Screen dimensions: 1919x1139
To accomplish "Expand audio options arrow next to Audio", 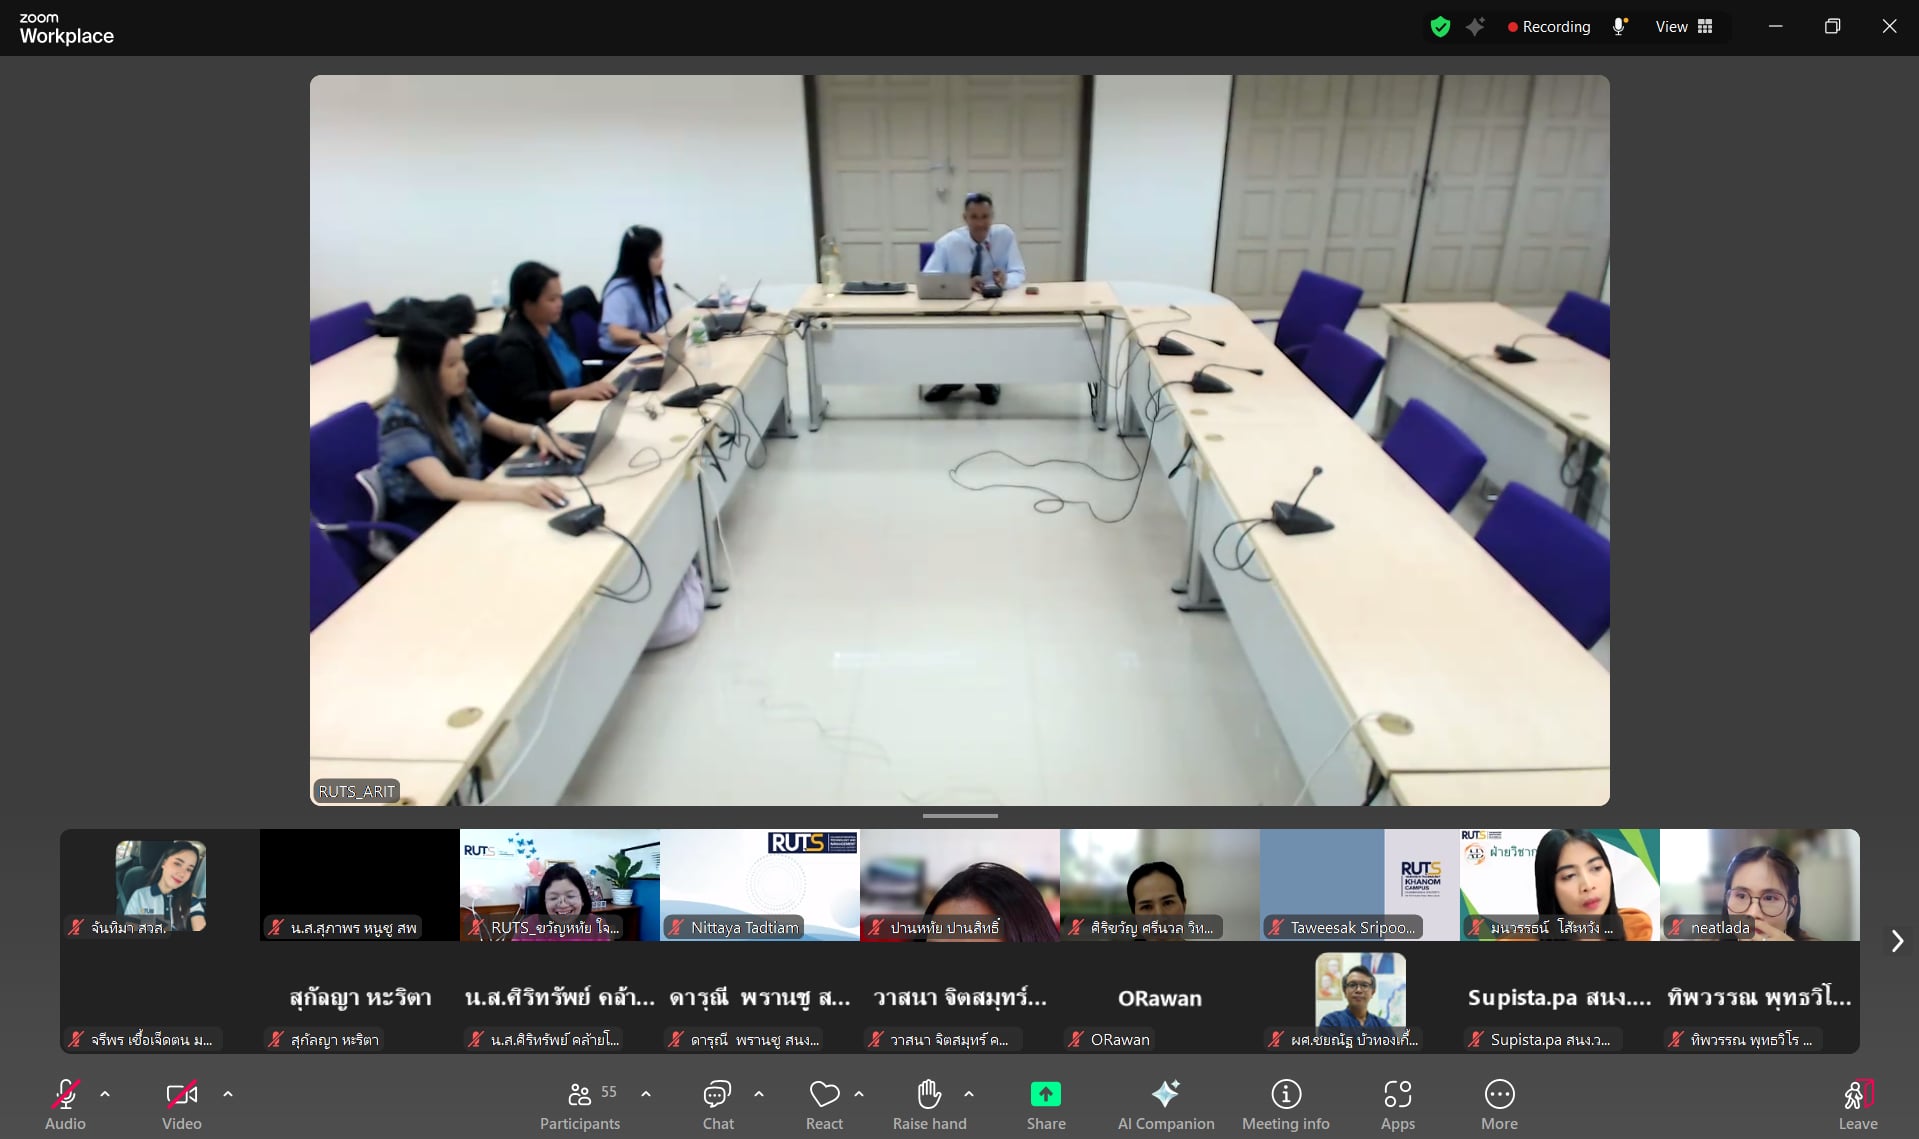I will 105,1094.
